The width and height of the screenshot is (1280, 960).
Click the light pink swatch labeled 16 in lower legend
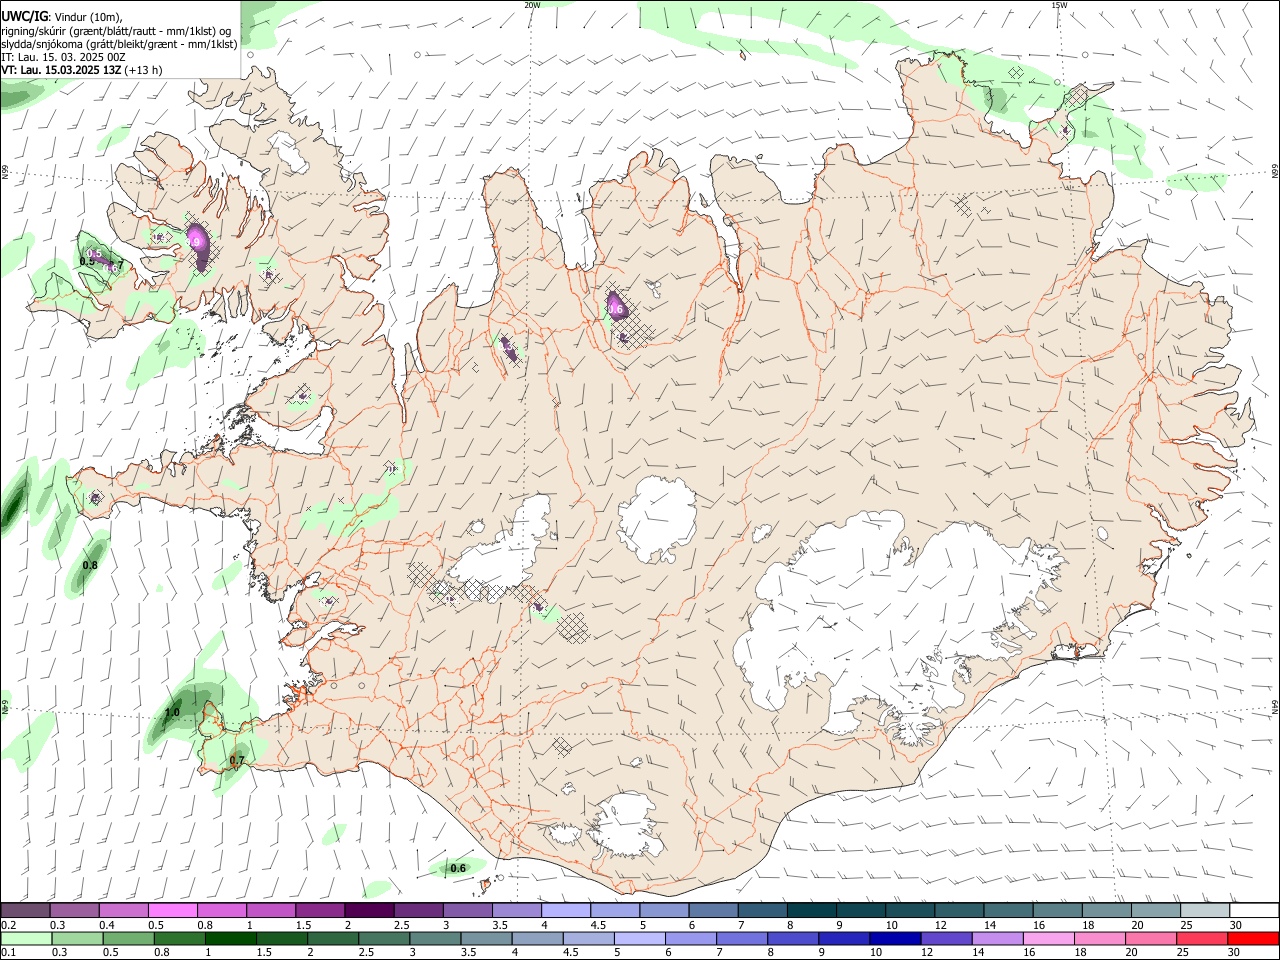click(x=1049, y=939)
